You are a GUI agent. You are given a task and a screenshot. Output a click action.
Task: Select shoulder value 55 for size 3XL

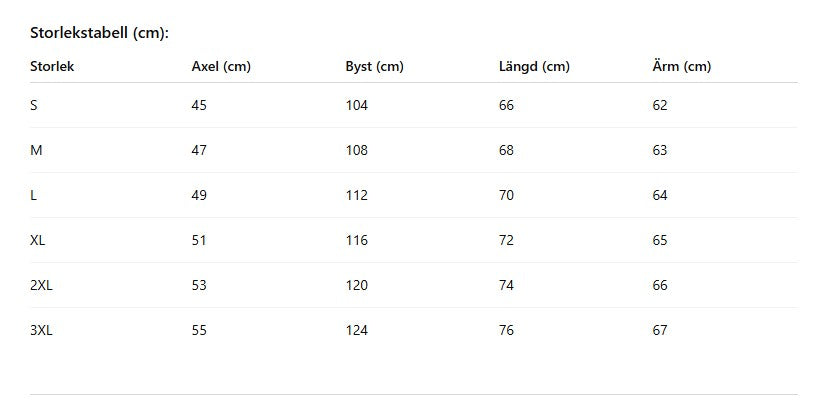199,330
